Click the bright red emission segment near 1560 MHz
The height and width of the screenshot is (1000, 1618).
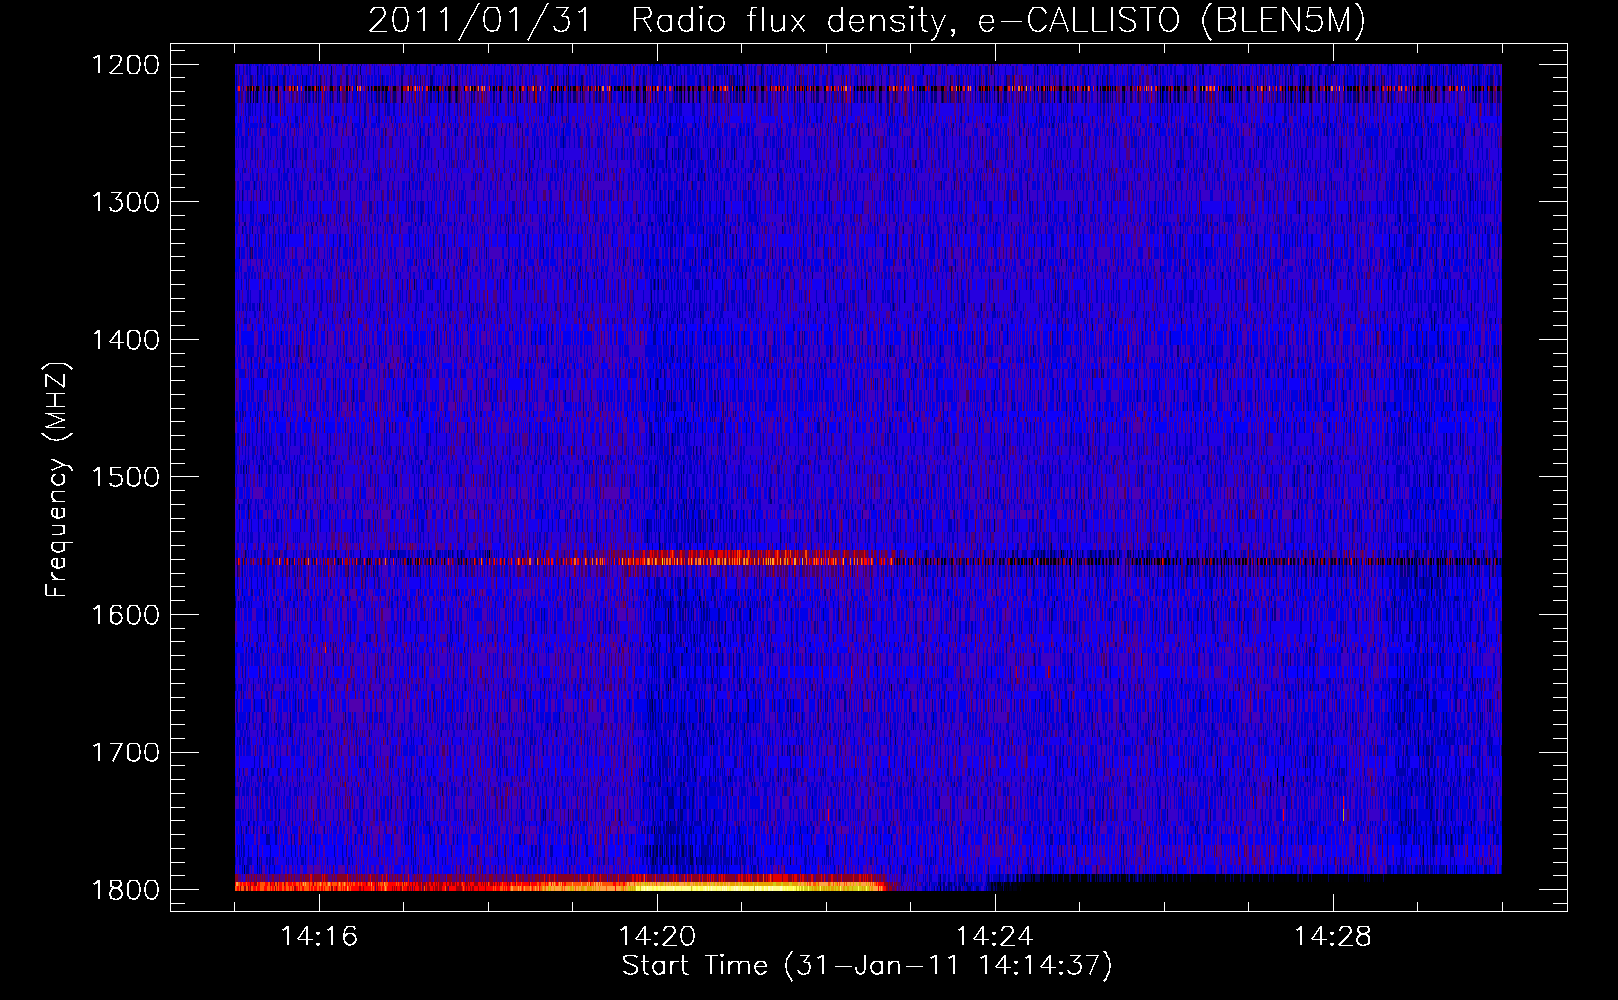[x=745, y=557]
